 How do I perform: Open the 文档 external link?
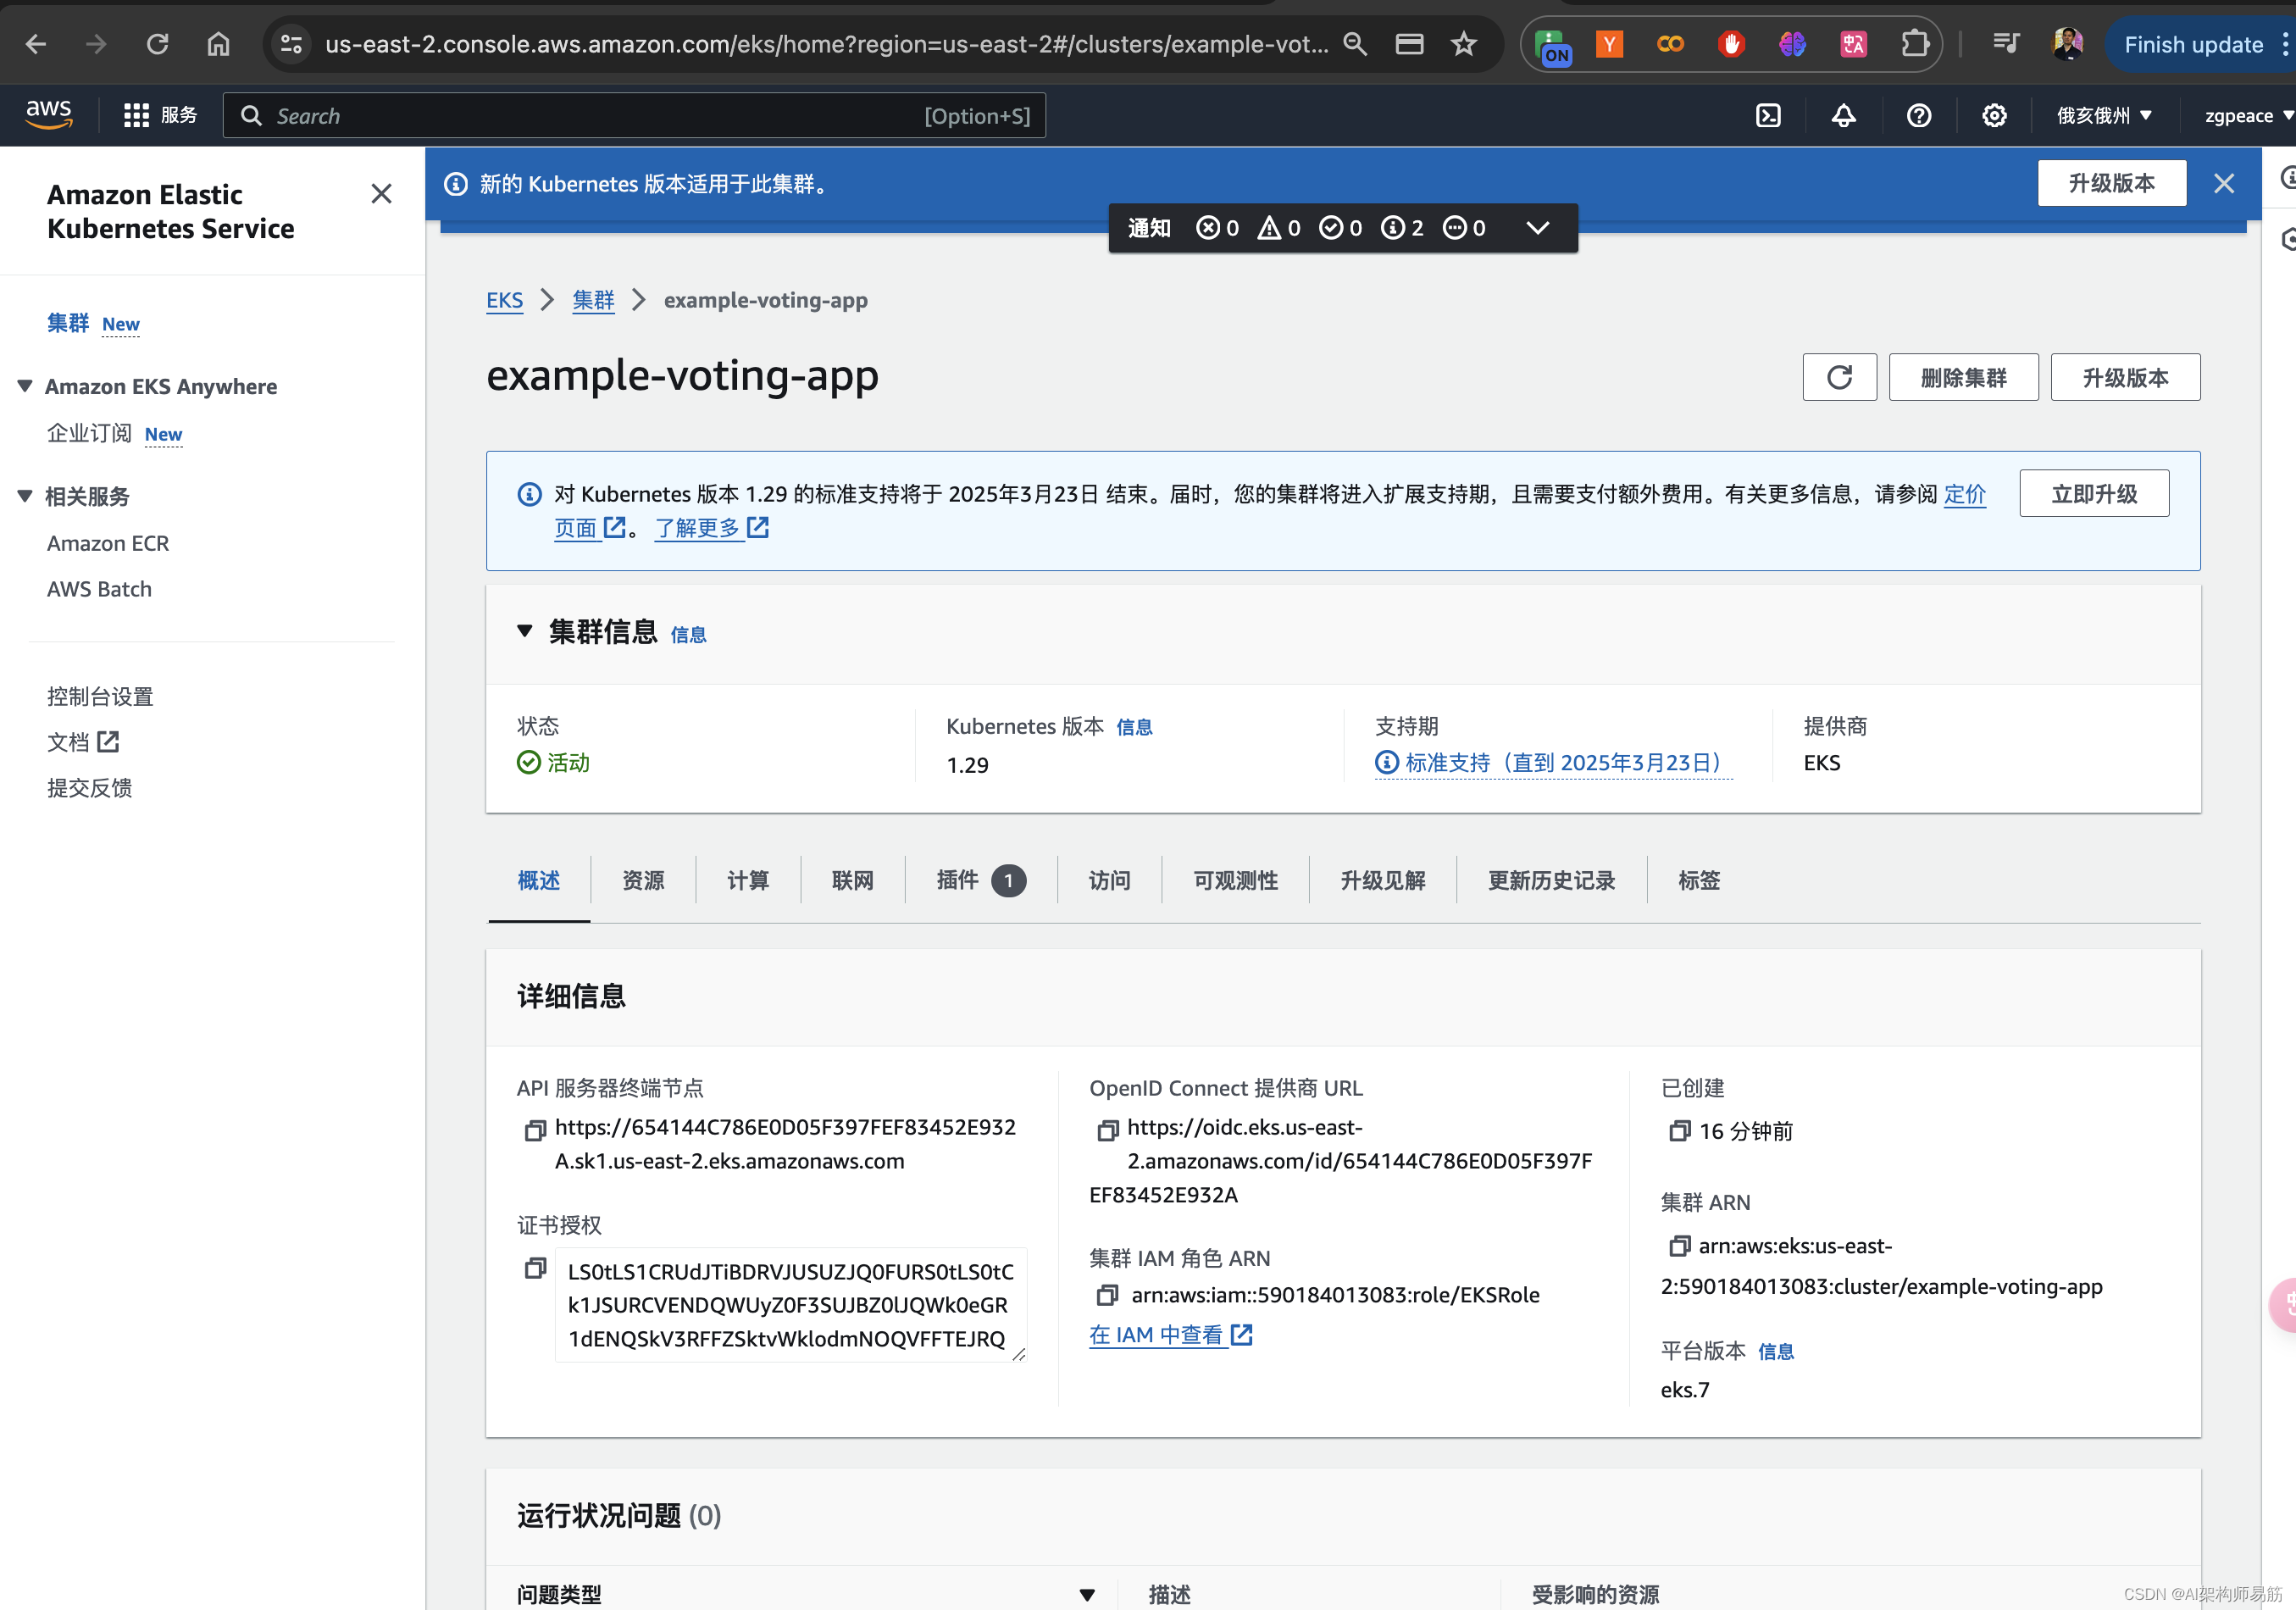click(83, 742)
